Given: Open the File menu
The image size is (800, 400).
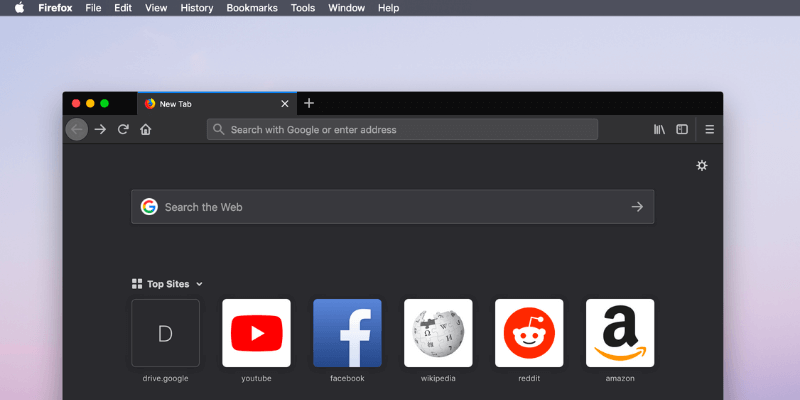Looking at the screenshot, I should [x=93, y=8].
